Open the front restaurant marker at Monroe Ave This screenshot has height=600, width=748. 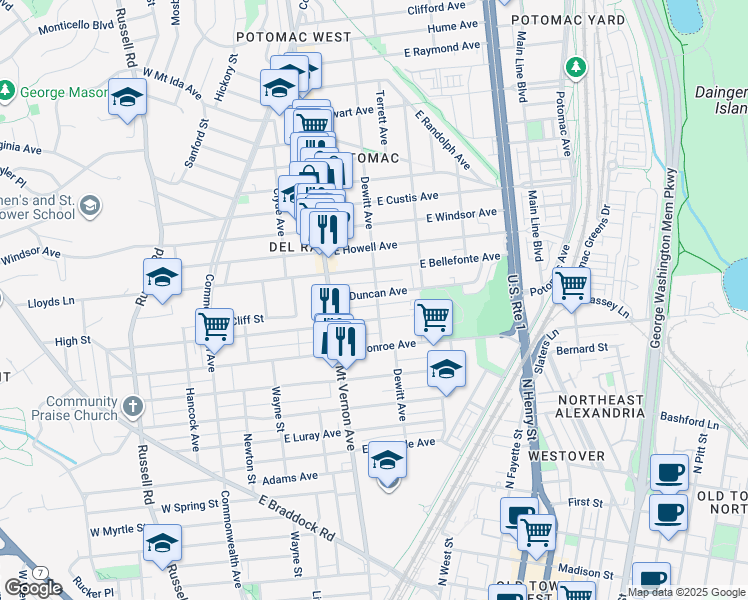click(x=346, y=342)
